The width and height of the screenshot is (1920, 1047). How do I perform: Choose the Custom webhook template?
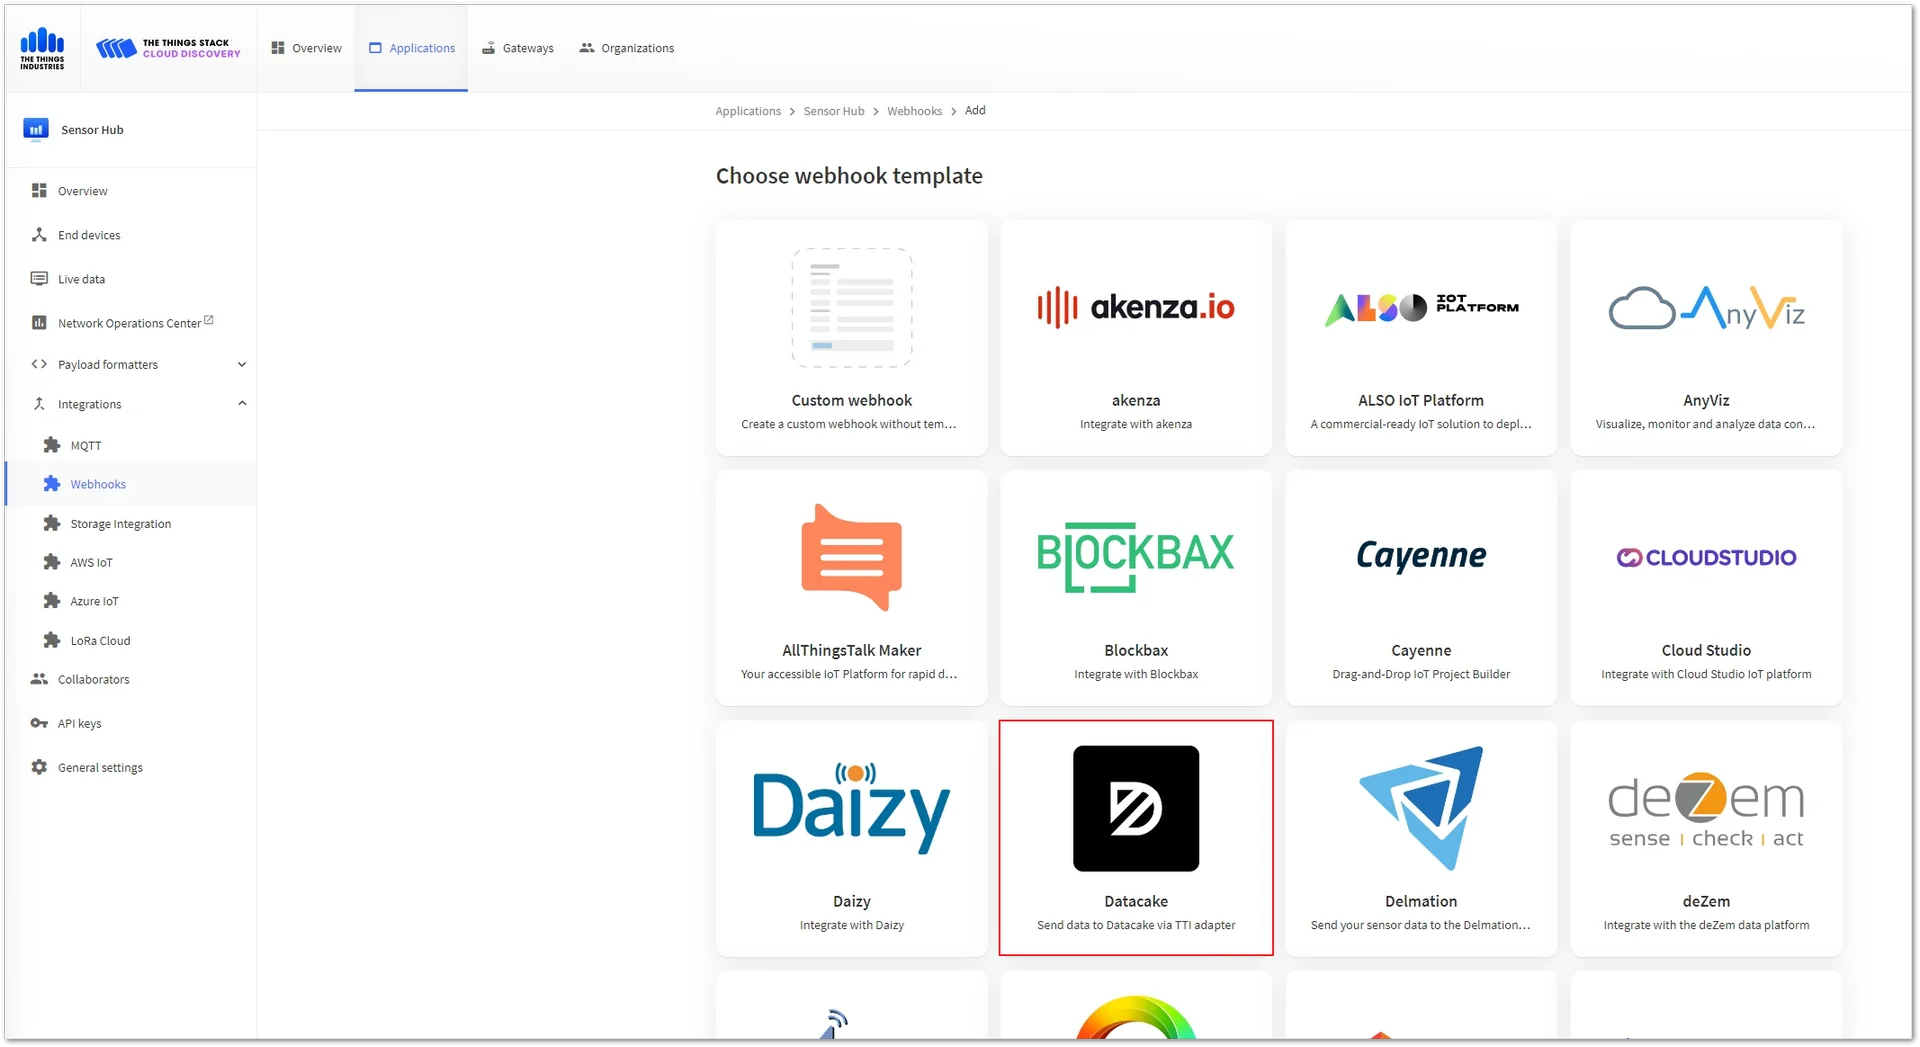tap(852, 338)
